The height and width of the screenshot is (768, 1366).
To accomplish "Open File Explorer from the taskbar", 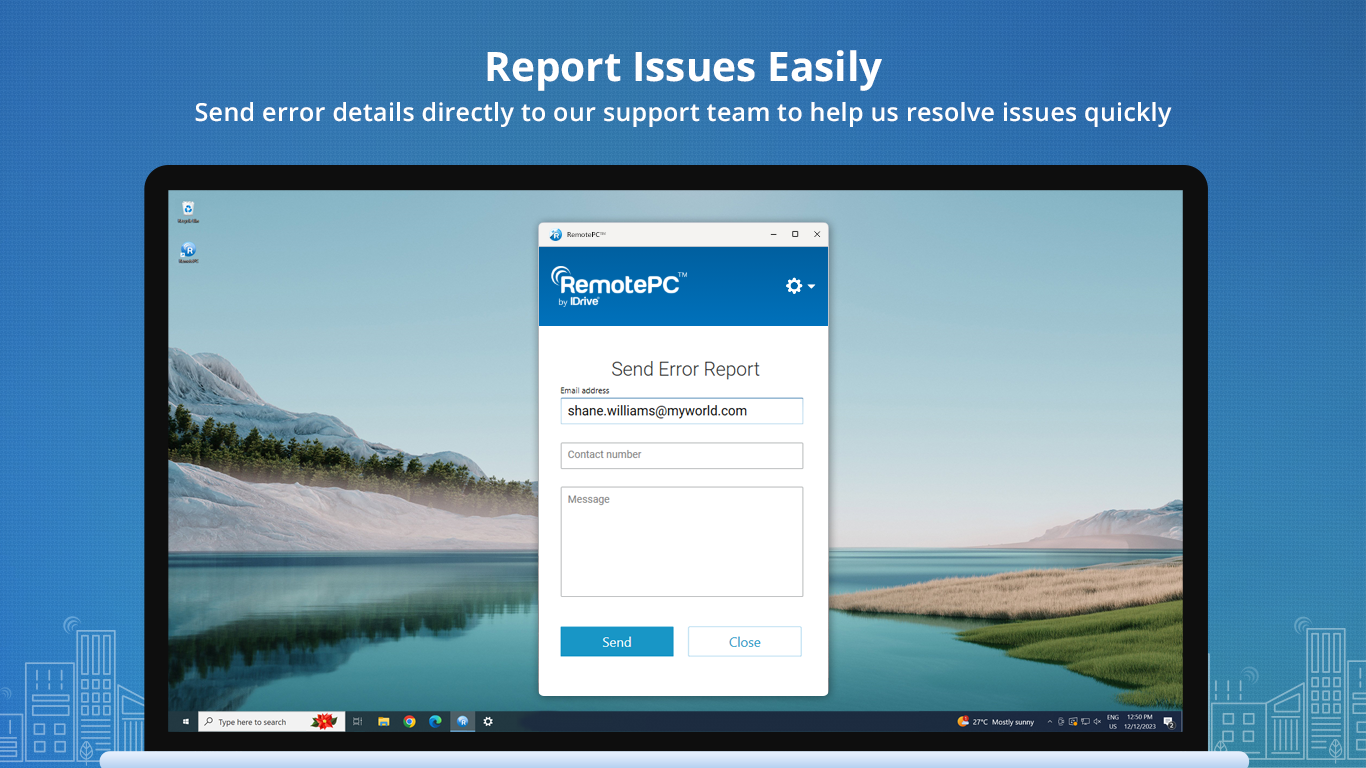I will 384,721.
